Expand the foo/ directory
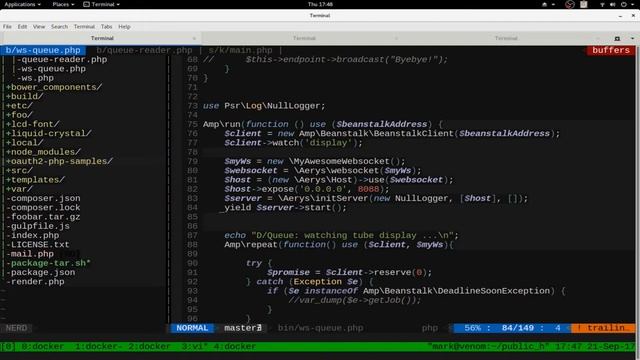640x360 pixels. 19,115
